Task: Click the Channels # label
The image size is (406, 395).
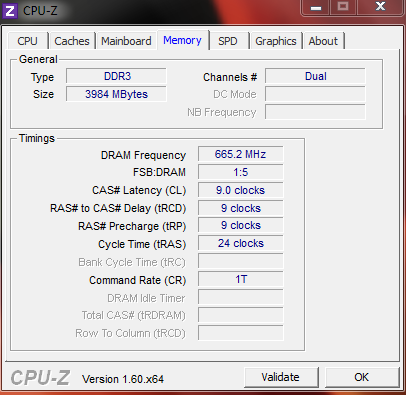Action: [230, 77]
